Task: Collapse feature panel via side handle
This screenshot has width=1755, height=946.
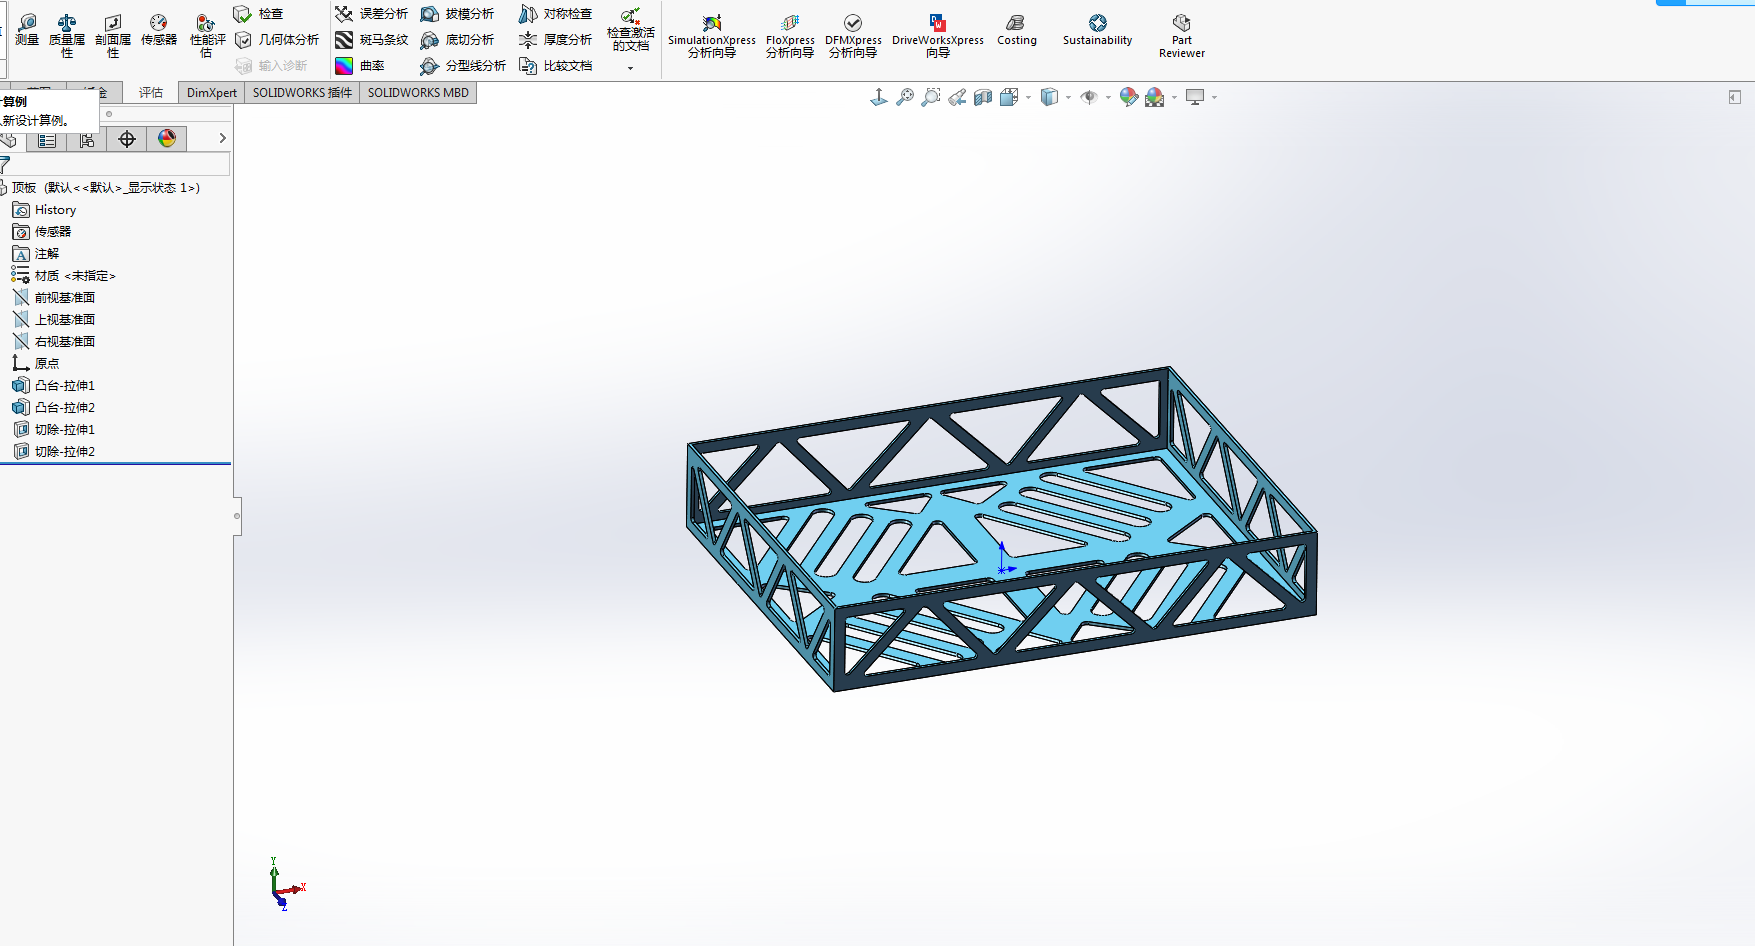Action: coord(237,516)
